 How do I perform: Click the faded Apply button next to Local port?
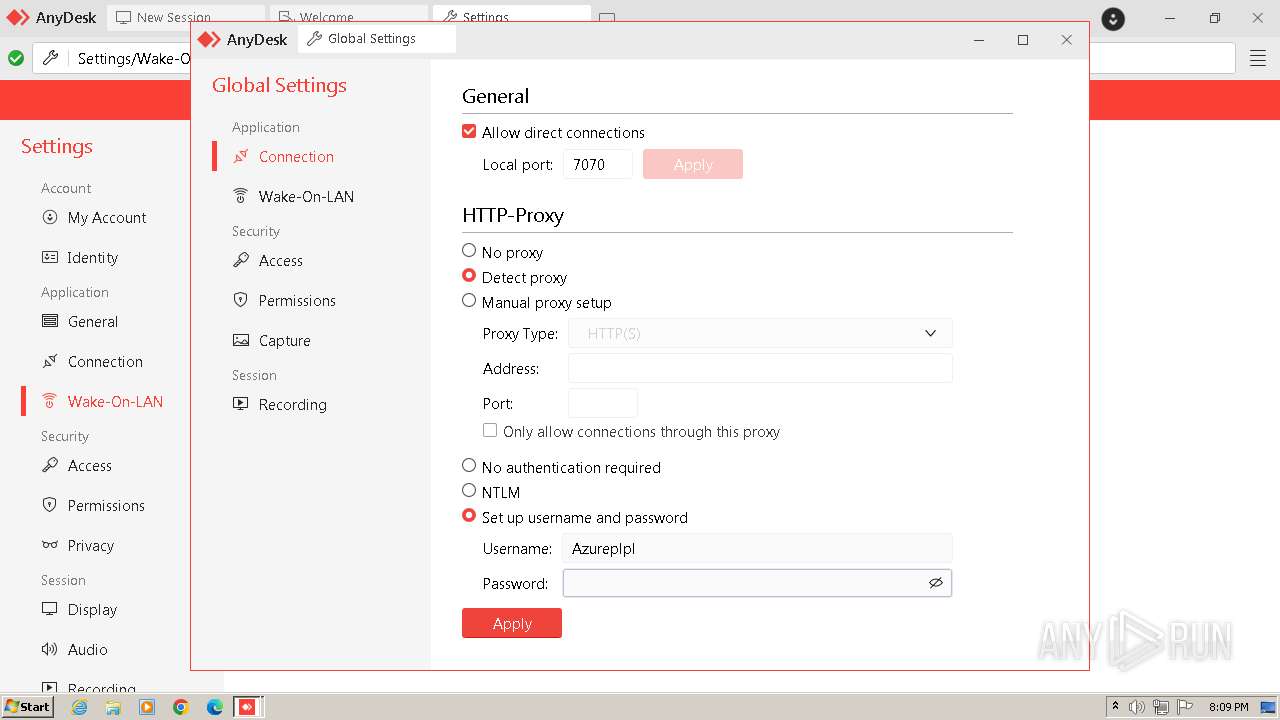[x=693, y=164]
